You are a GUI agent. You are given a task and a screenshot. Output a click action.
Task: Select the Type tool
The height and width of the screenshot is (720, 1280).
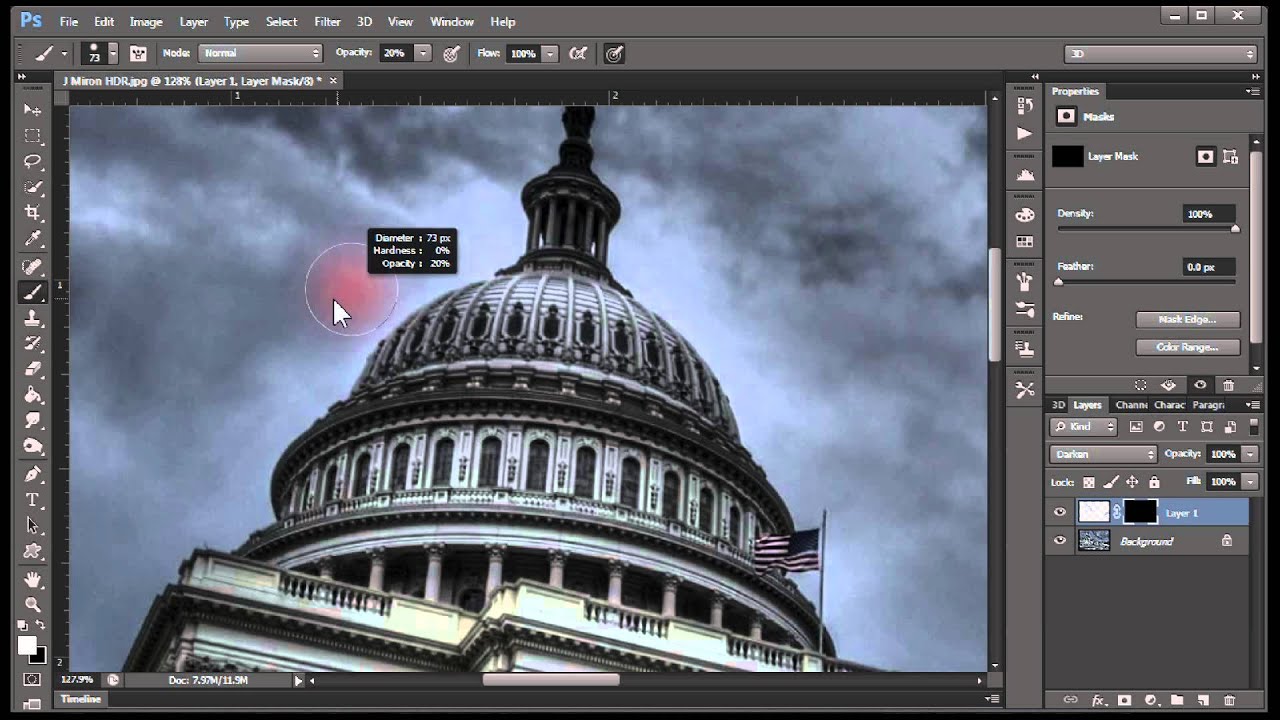pos(33,500)
